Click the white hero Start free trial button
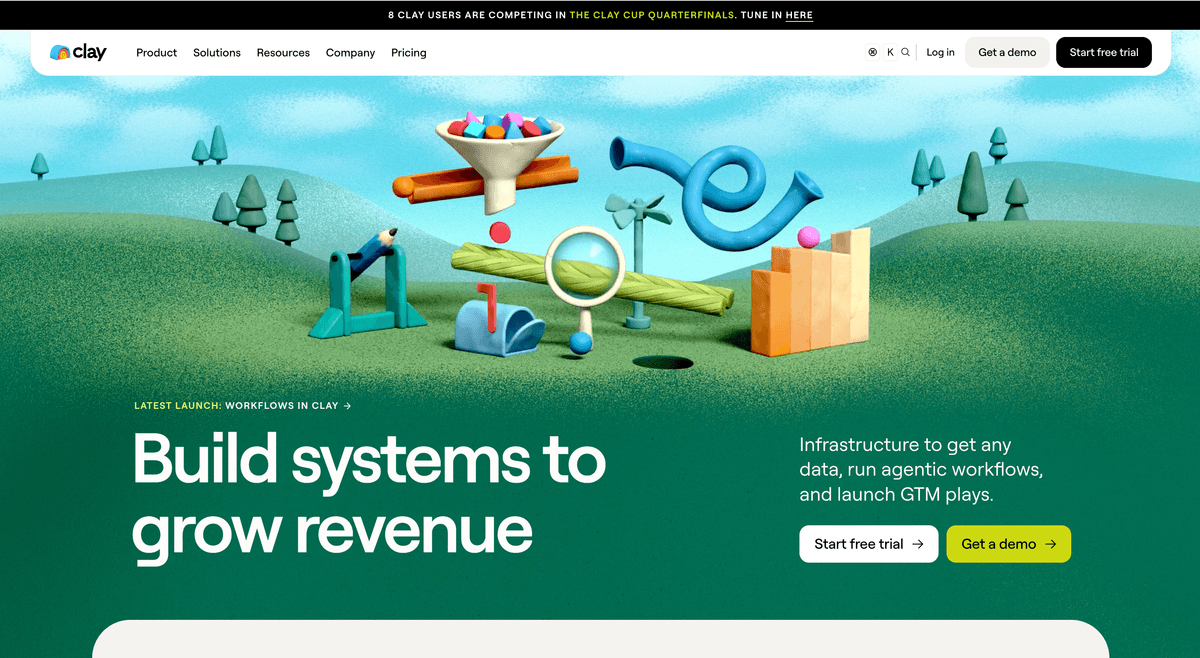The width and height of the screenshot is (1200, 658). click(x=869, y=544)
